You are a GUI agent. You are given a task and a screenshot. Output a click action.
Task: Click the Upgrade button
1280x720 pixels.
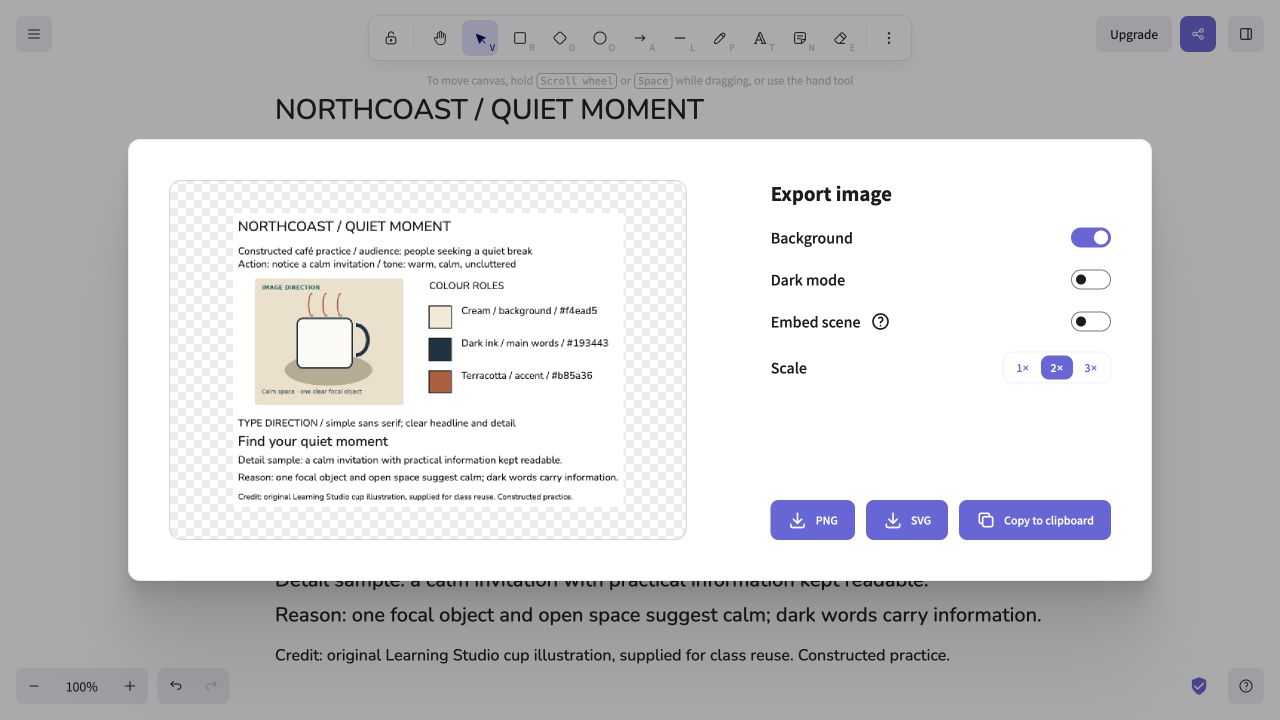(1134, 34)
